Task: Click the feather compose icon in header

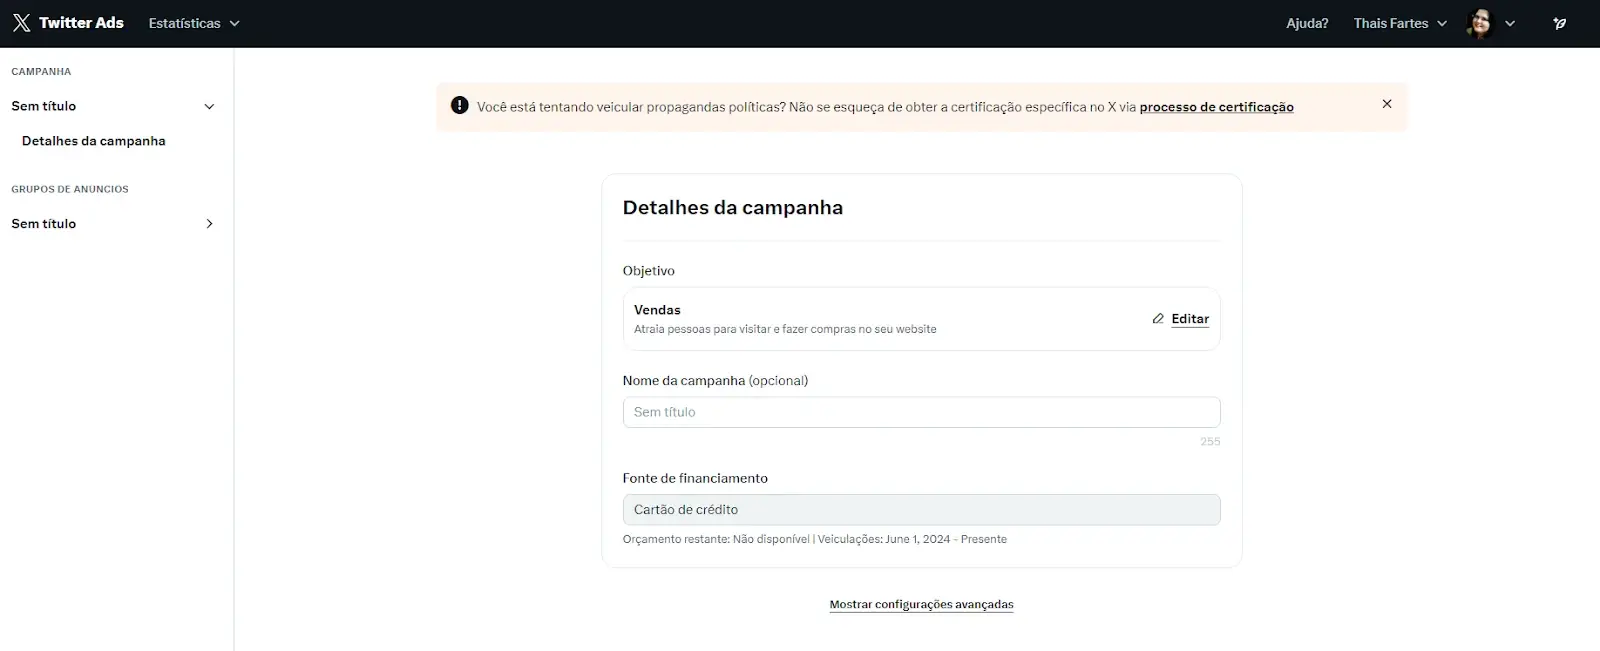Action: tap(1559, 23)
